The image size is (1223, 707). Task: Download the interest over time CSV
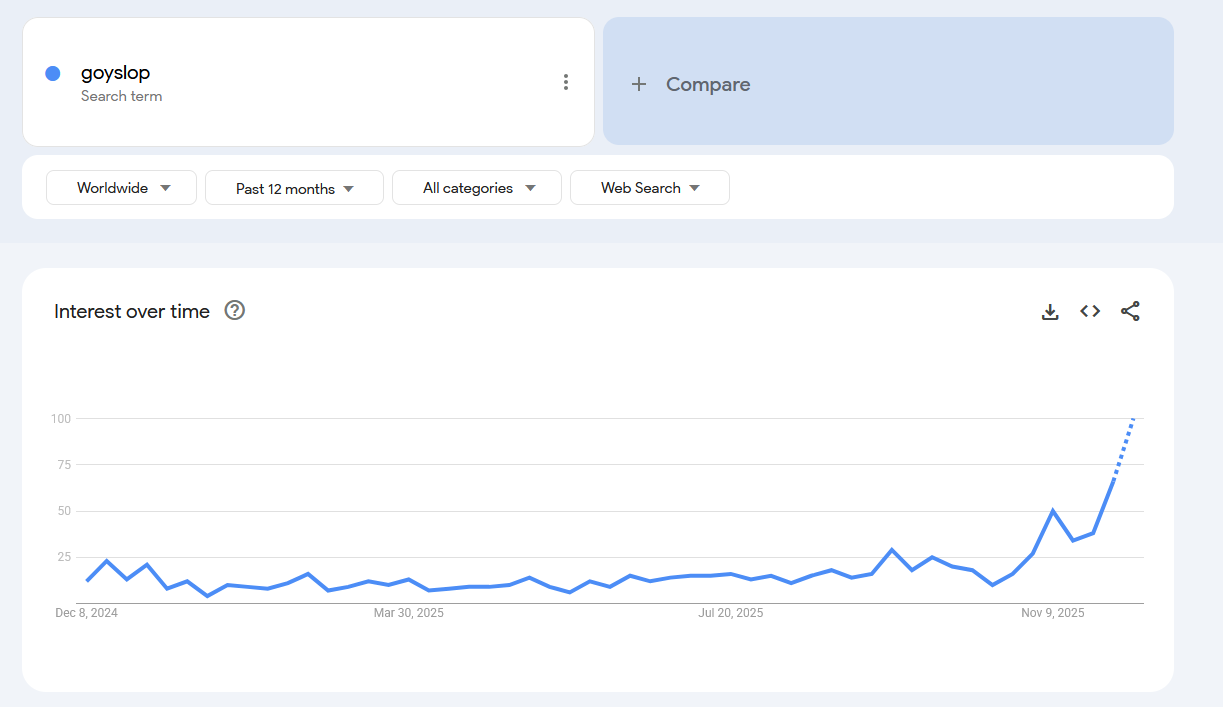pos(1050,312)
